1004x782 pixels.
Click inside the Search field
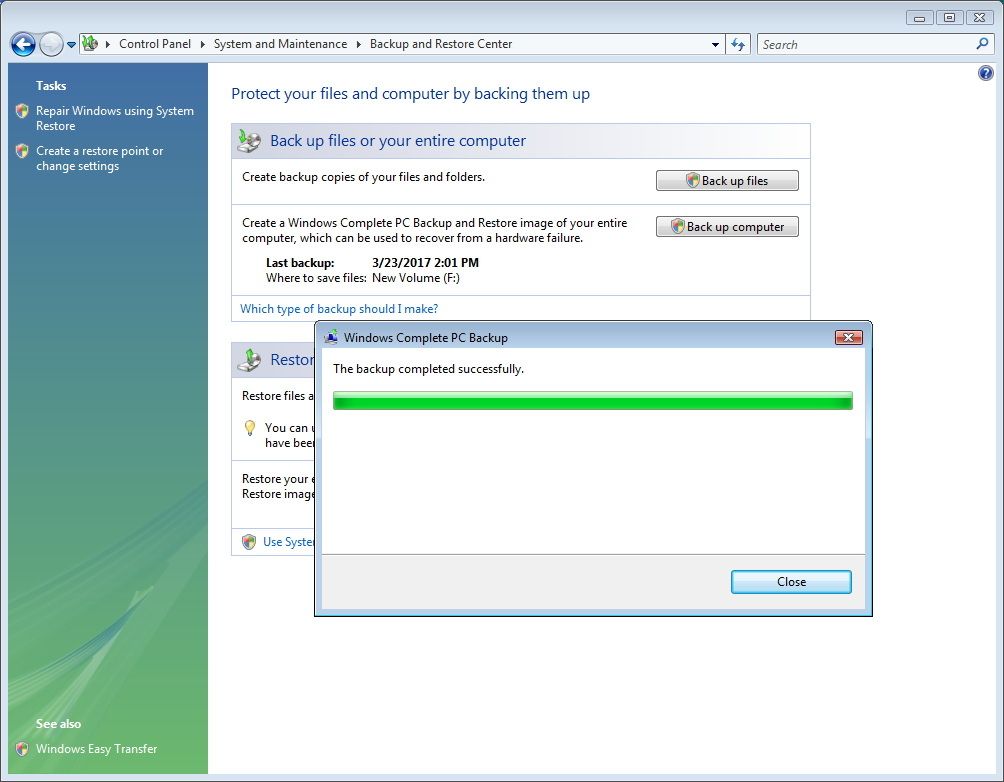tap(860, 44)
